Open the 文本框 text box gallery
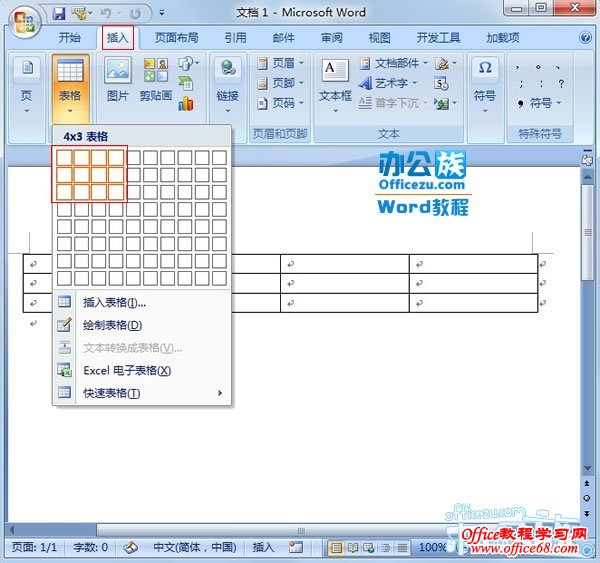This screenshot has height=563, width=600. [x=335, y=86]
